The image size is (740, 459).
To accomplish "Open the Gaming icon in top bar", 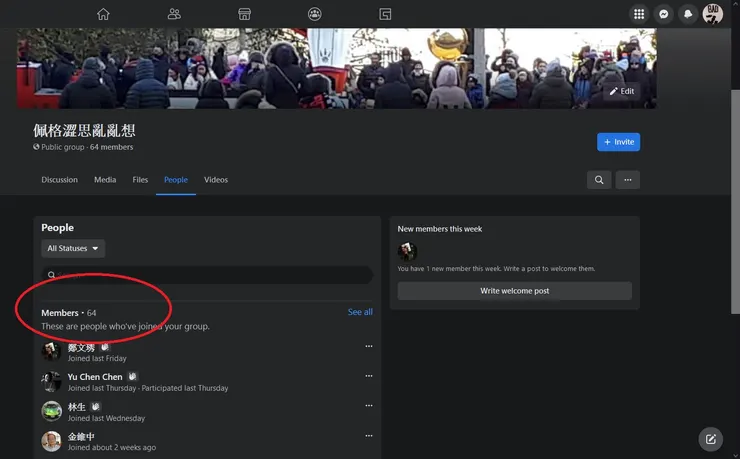I will point(385,14).
